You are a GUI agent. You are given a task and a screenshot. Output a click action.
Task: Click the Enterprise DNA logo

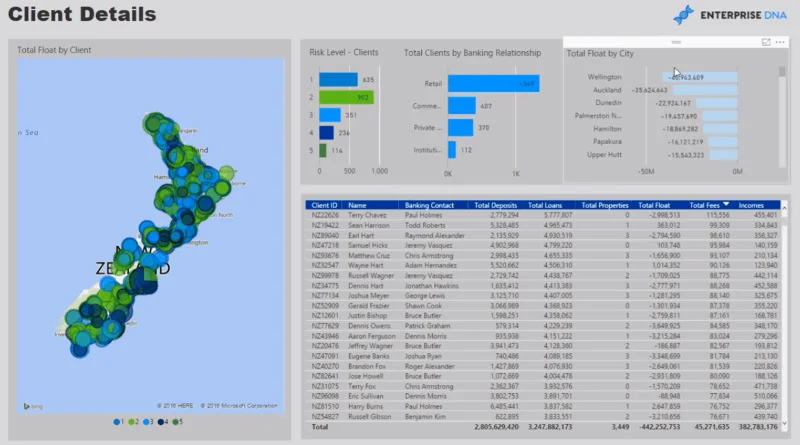click(730, 15)
